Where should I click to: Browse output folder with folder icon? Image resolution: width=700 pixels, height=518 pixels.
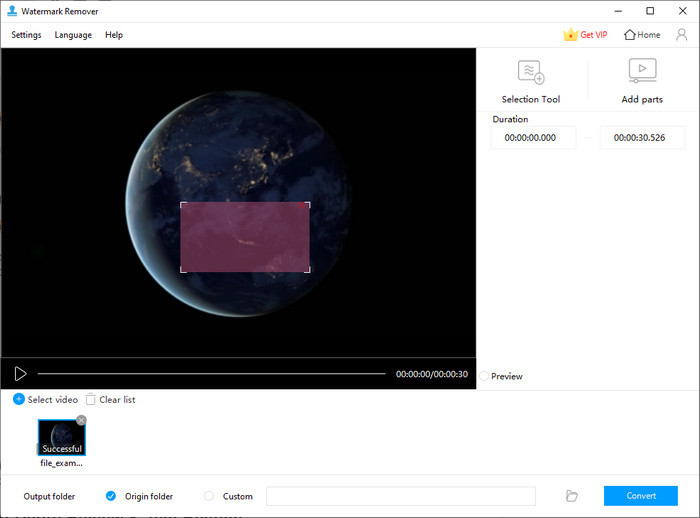571,496
